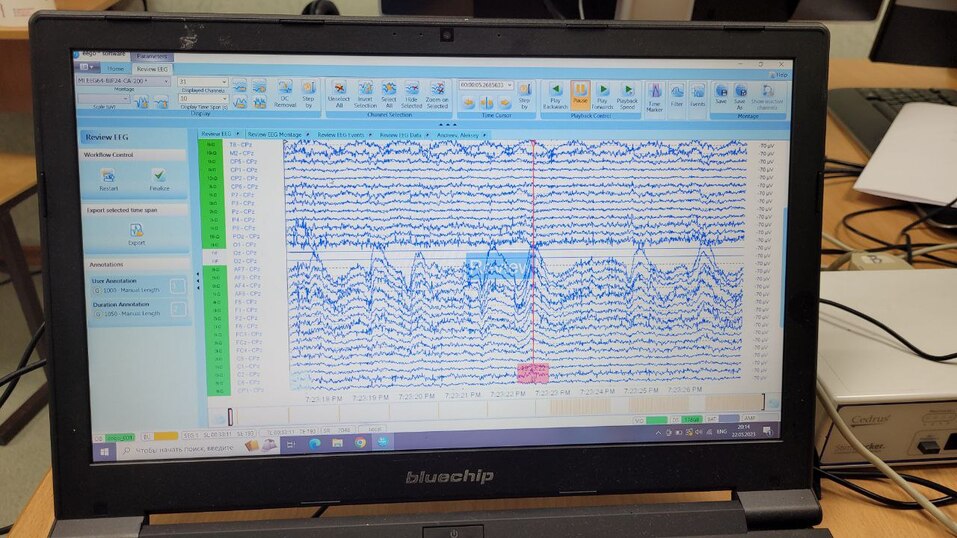Click Export in selected time span panel
Screen dimensions: 957x538
[x=136, y=234]
